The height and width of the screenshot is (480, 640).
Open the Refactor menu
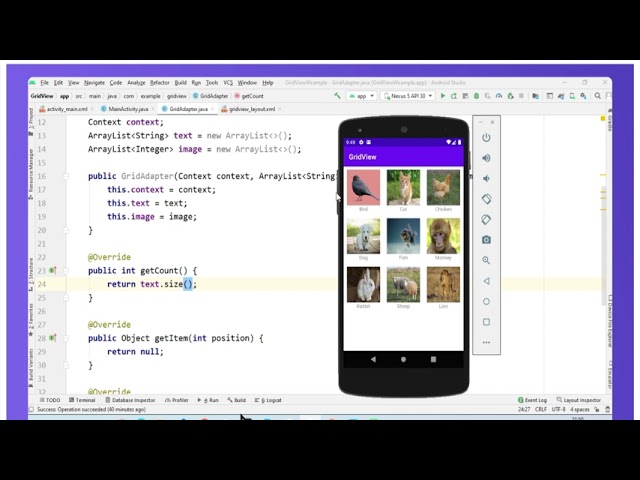(x=160, y=82)
